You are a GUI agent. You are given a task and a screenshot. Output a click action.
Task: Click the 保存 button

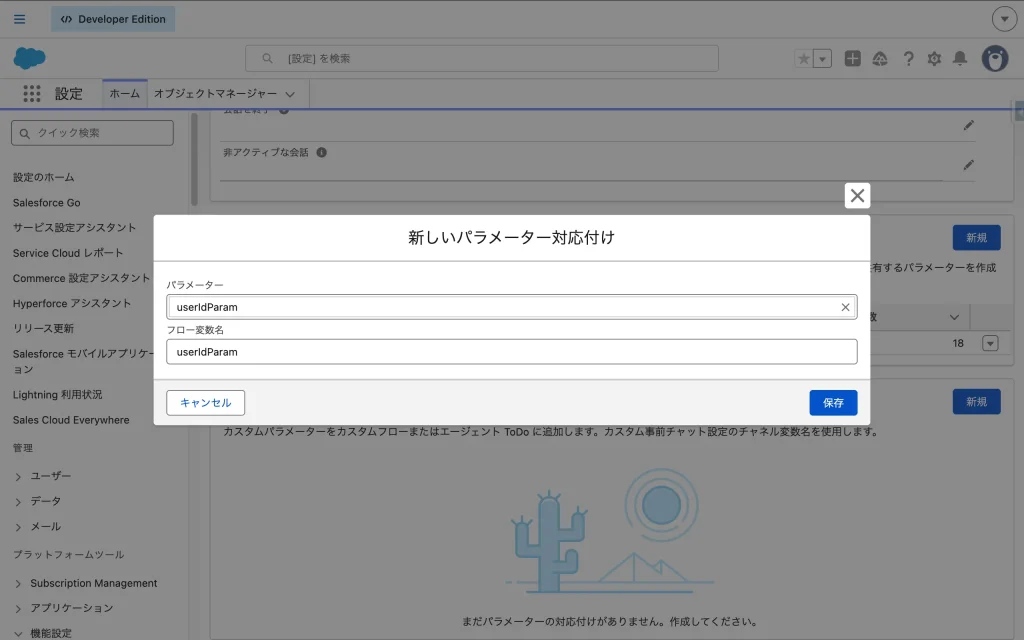833,403
